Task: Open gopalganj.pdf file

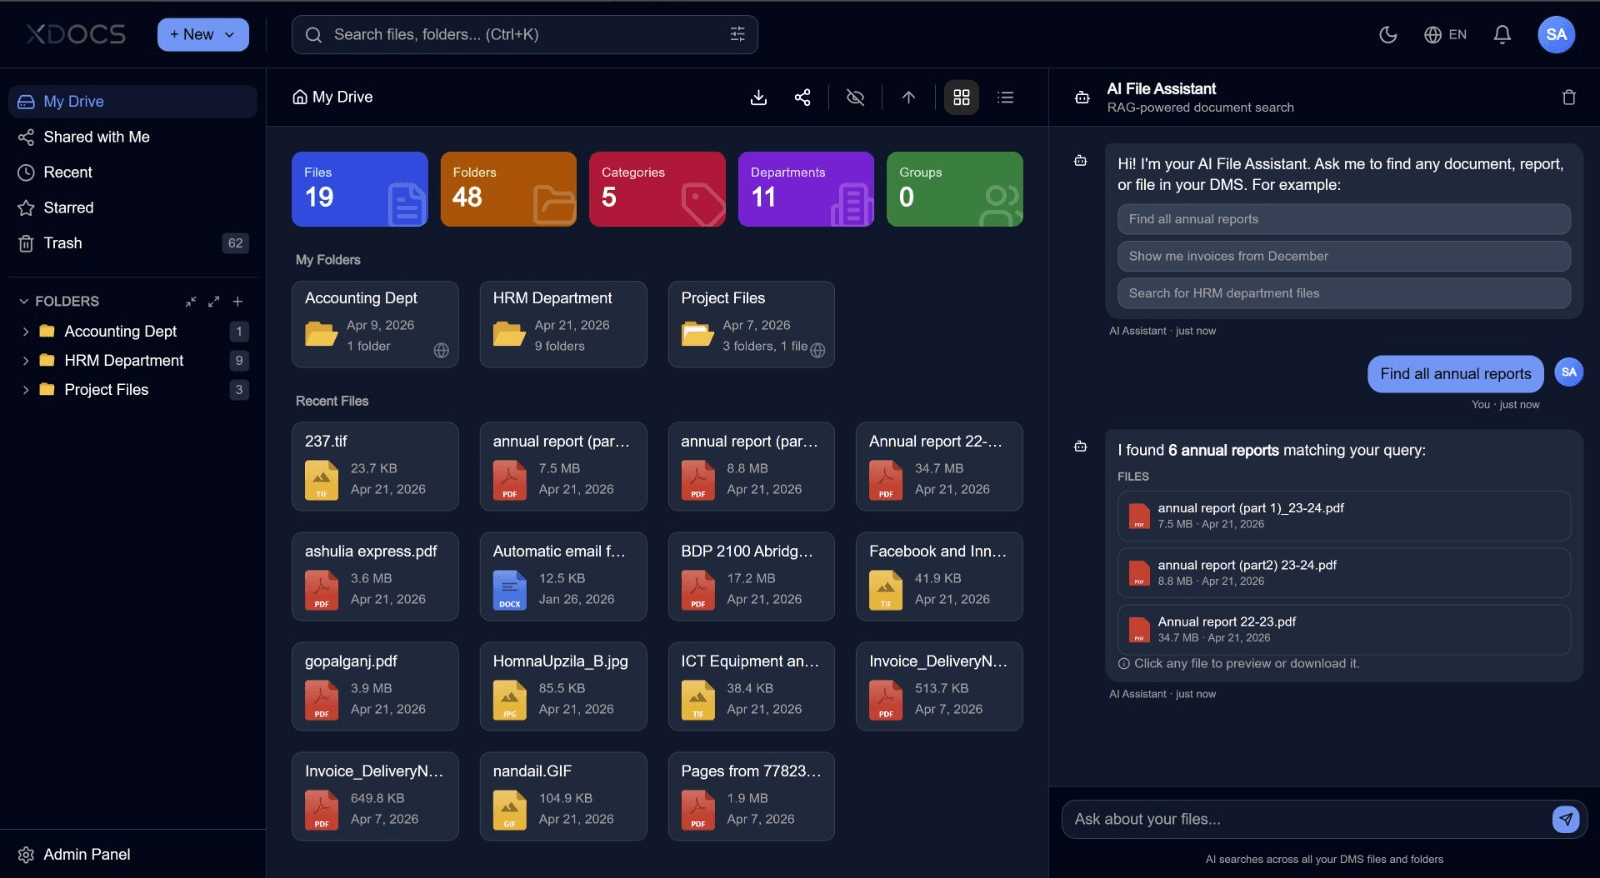Action: click(x=375, y=686)
